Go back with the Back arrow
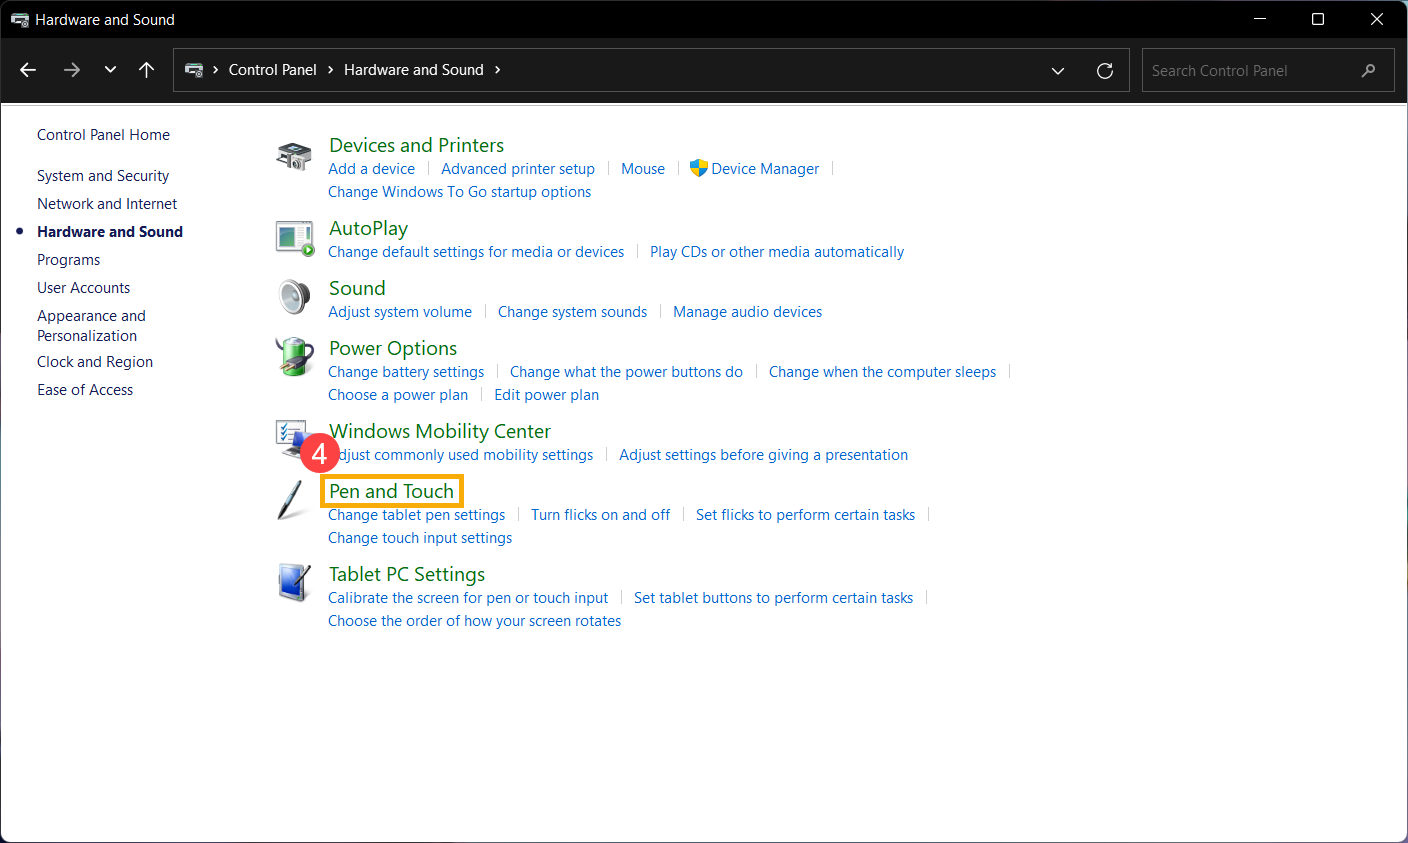 [28, 70]
